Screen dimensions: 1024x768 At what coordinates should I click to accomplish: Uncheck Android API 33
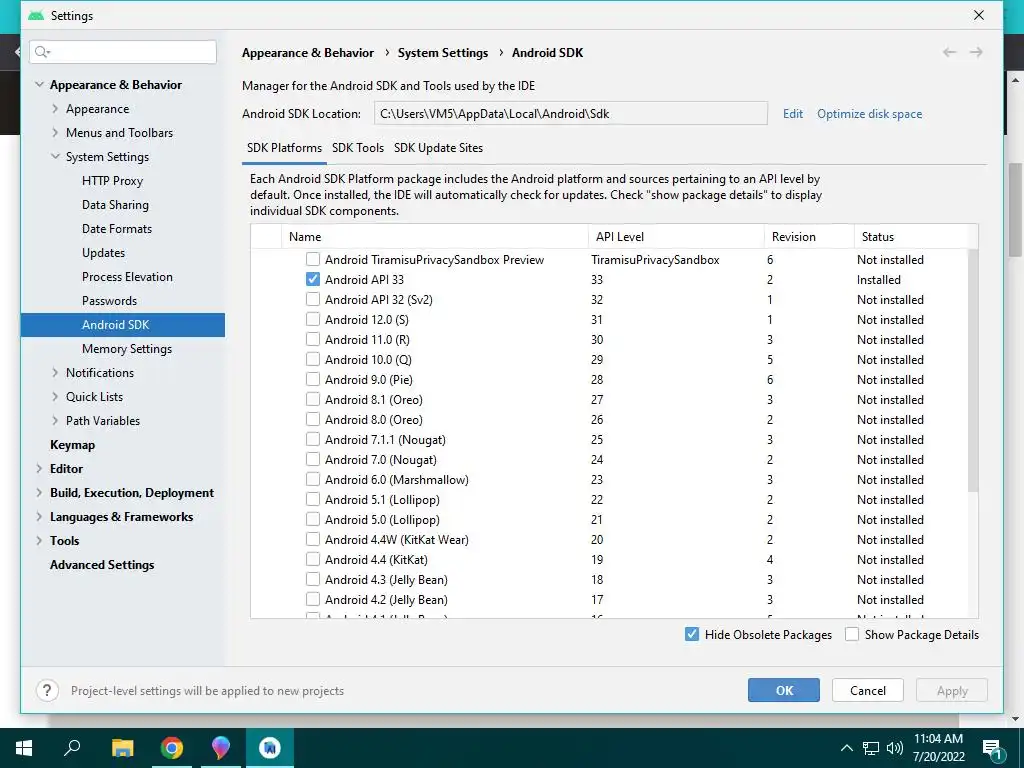point(313,280)
